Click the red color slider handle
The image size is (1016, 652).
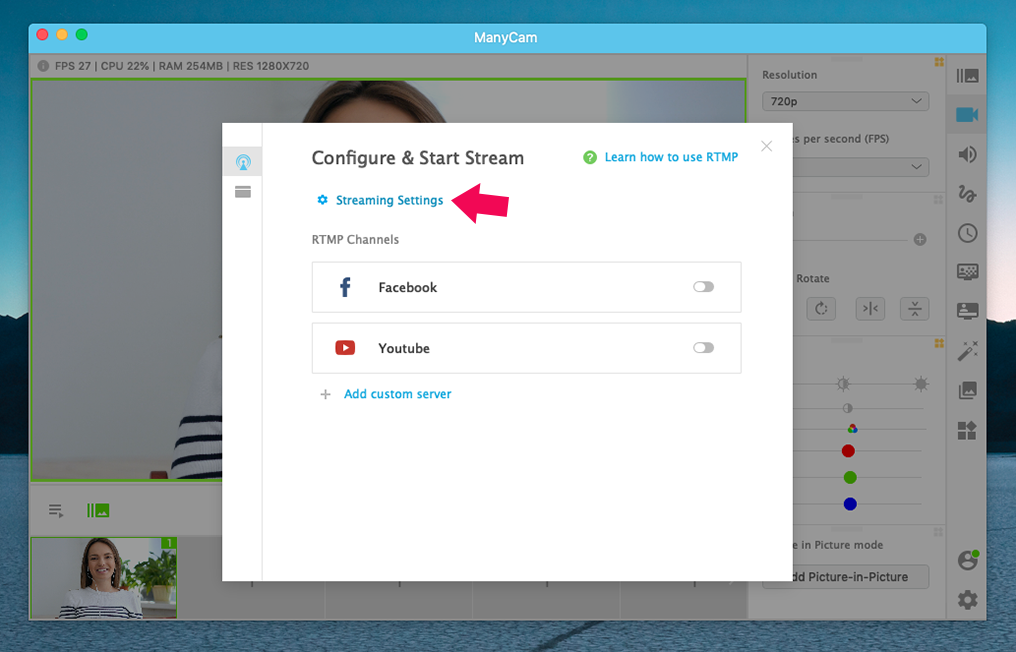pyautogui.click(x=848, y=451)
